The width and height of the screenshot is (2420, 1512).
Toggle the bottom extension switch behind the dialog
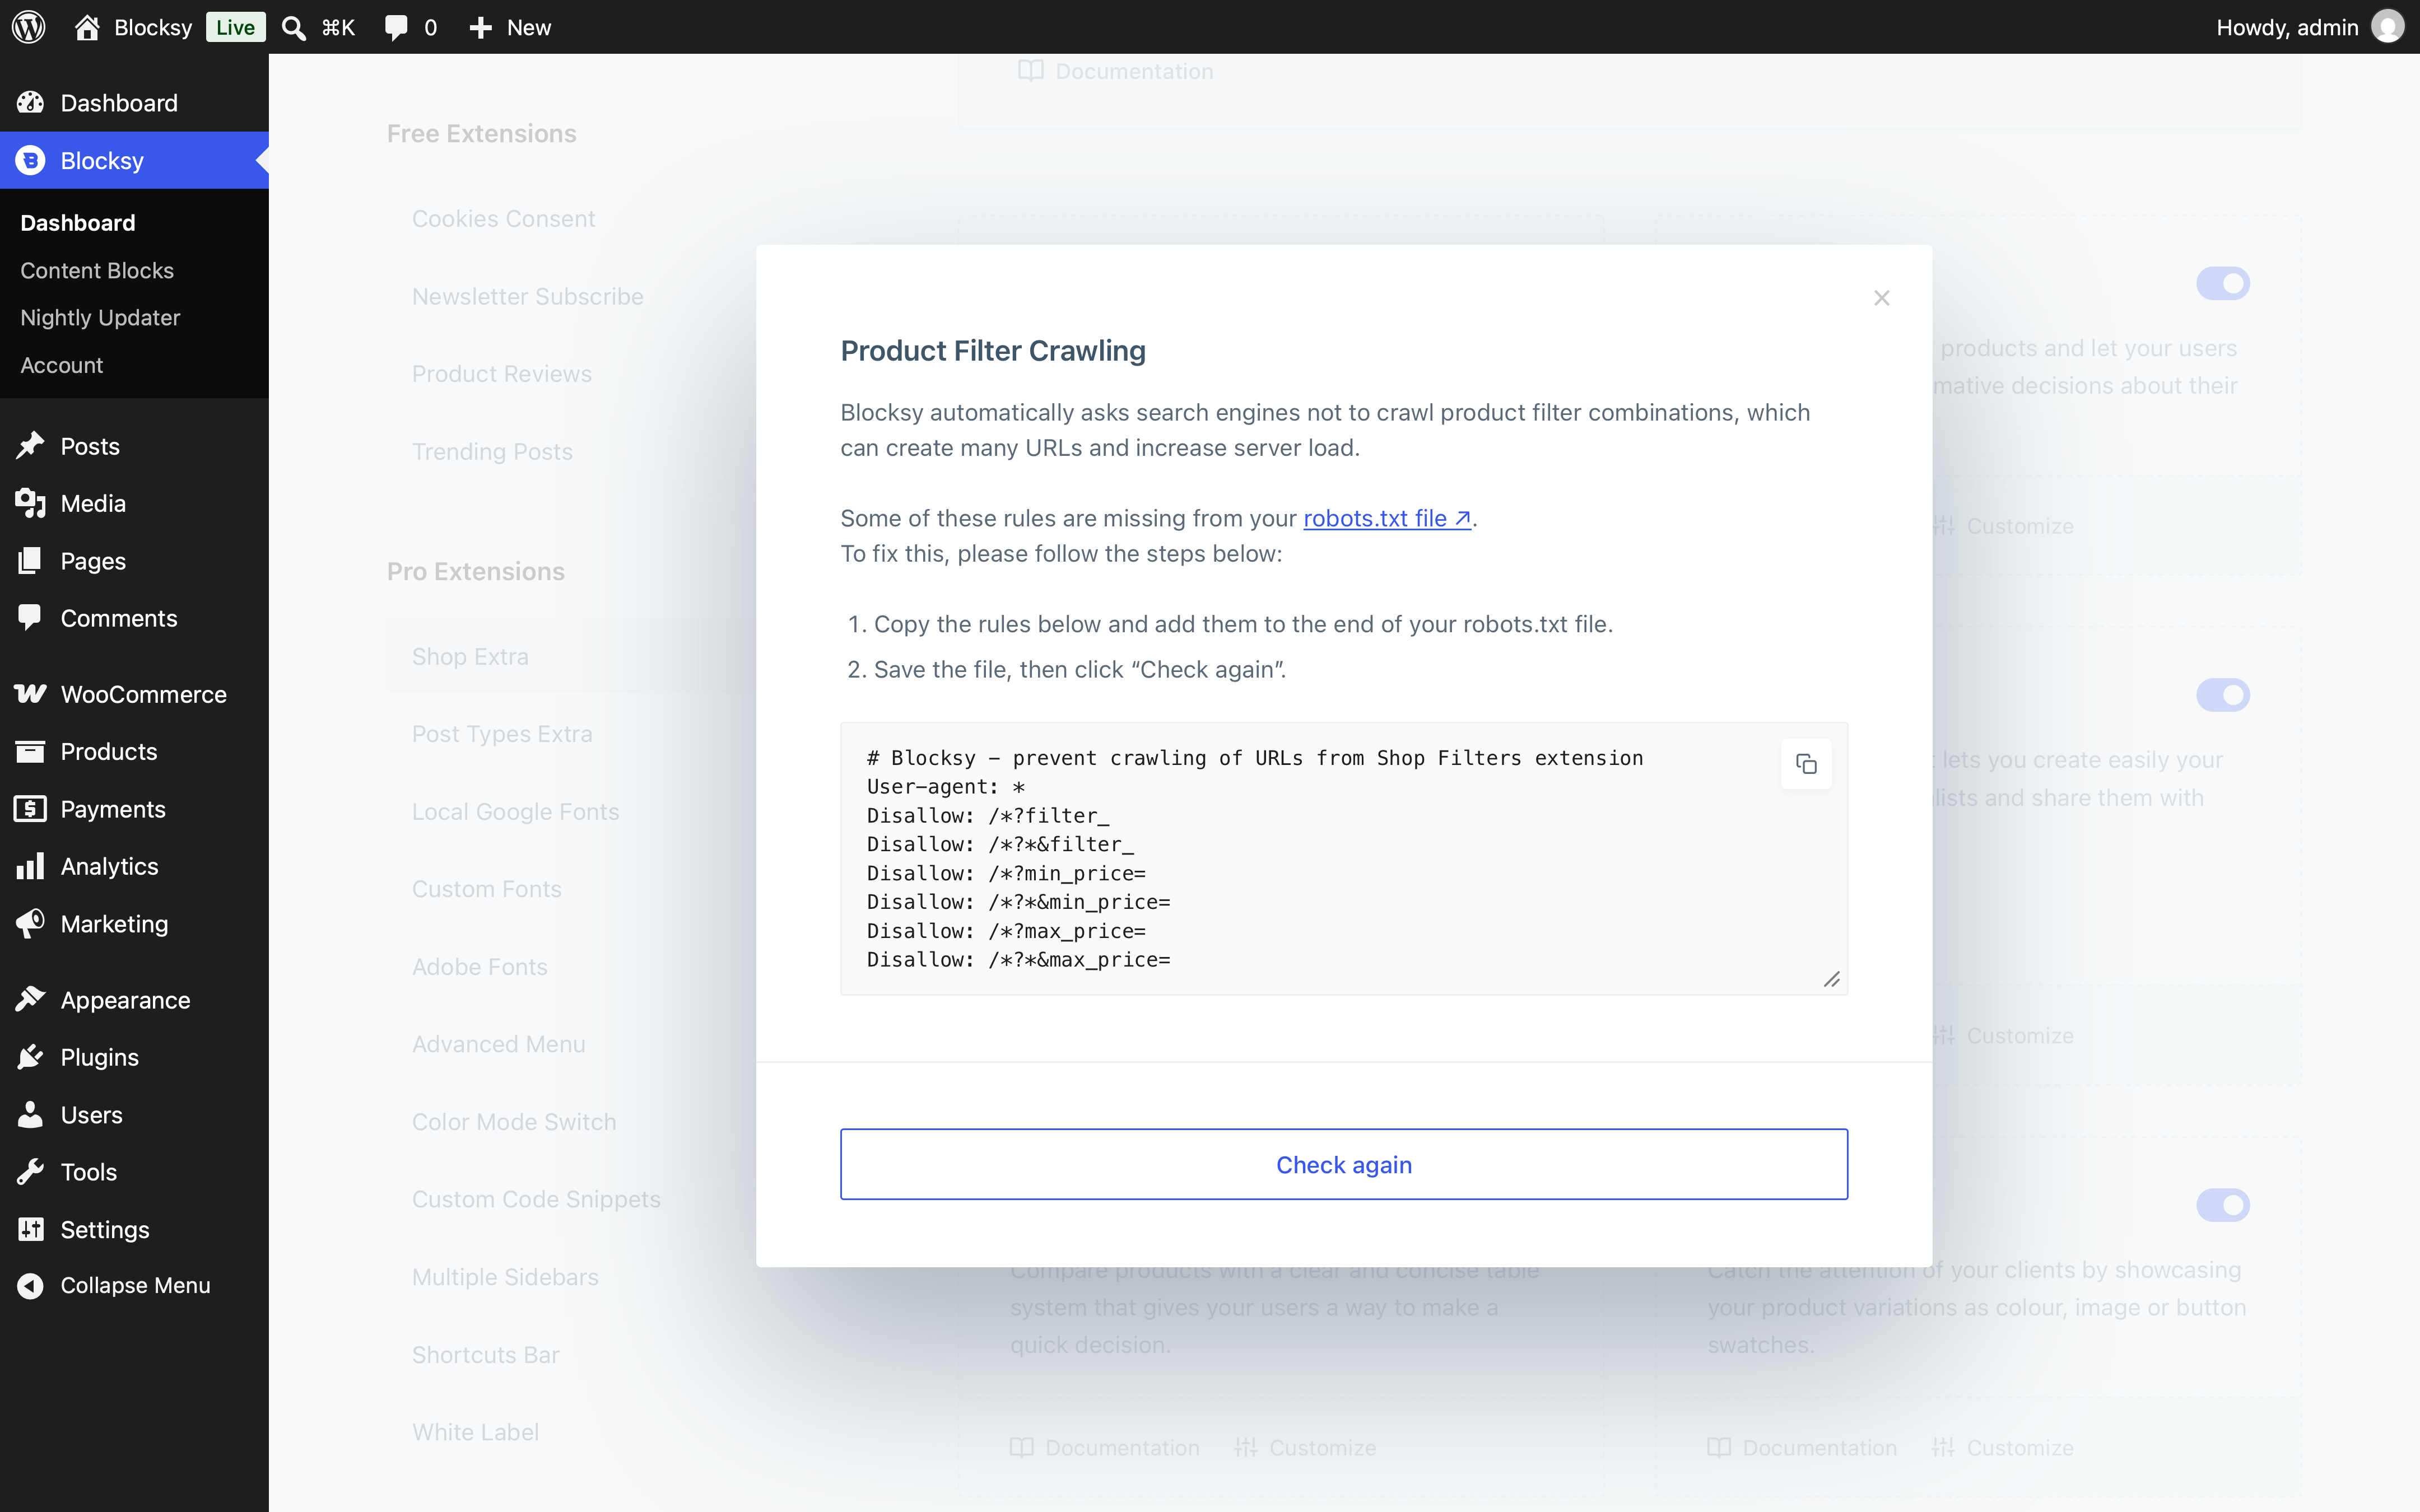click(2223, 1205)
